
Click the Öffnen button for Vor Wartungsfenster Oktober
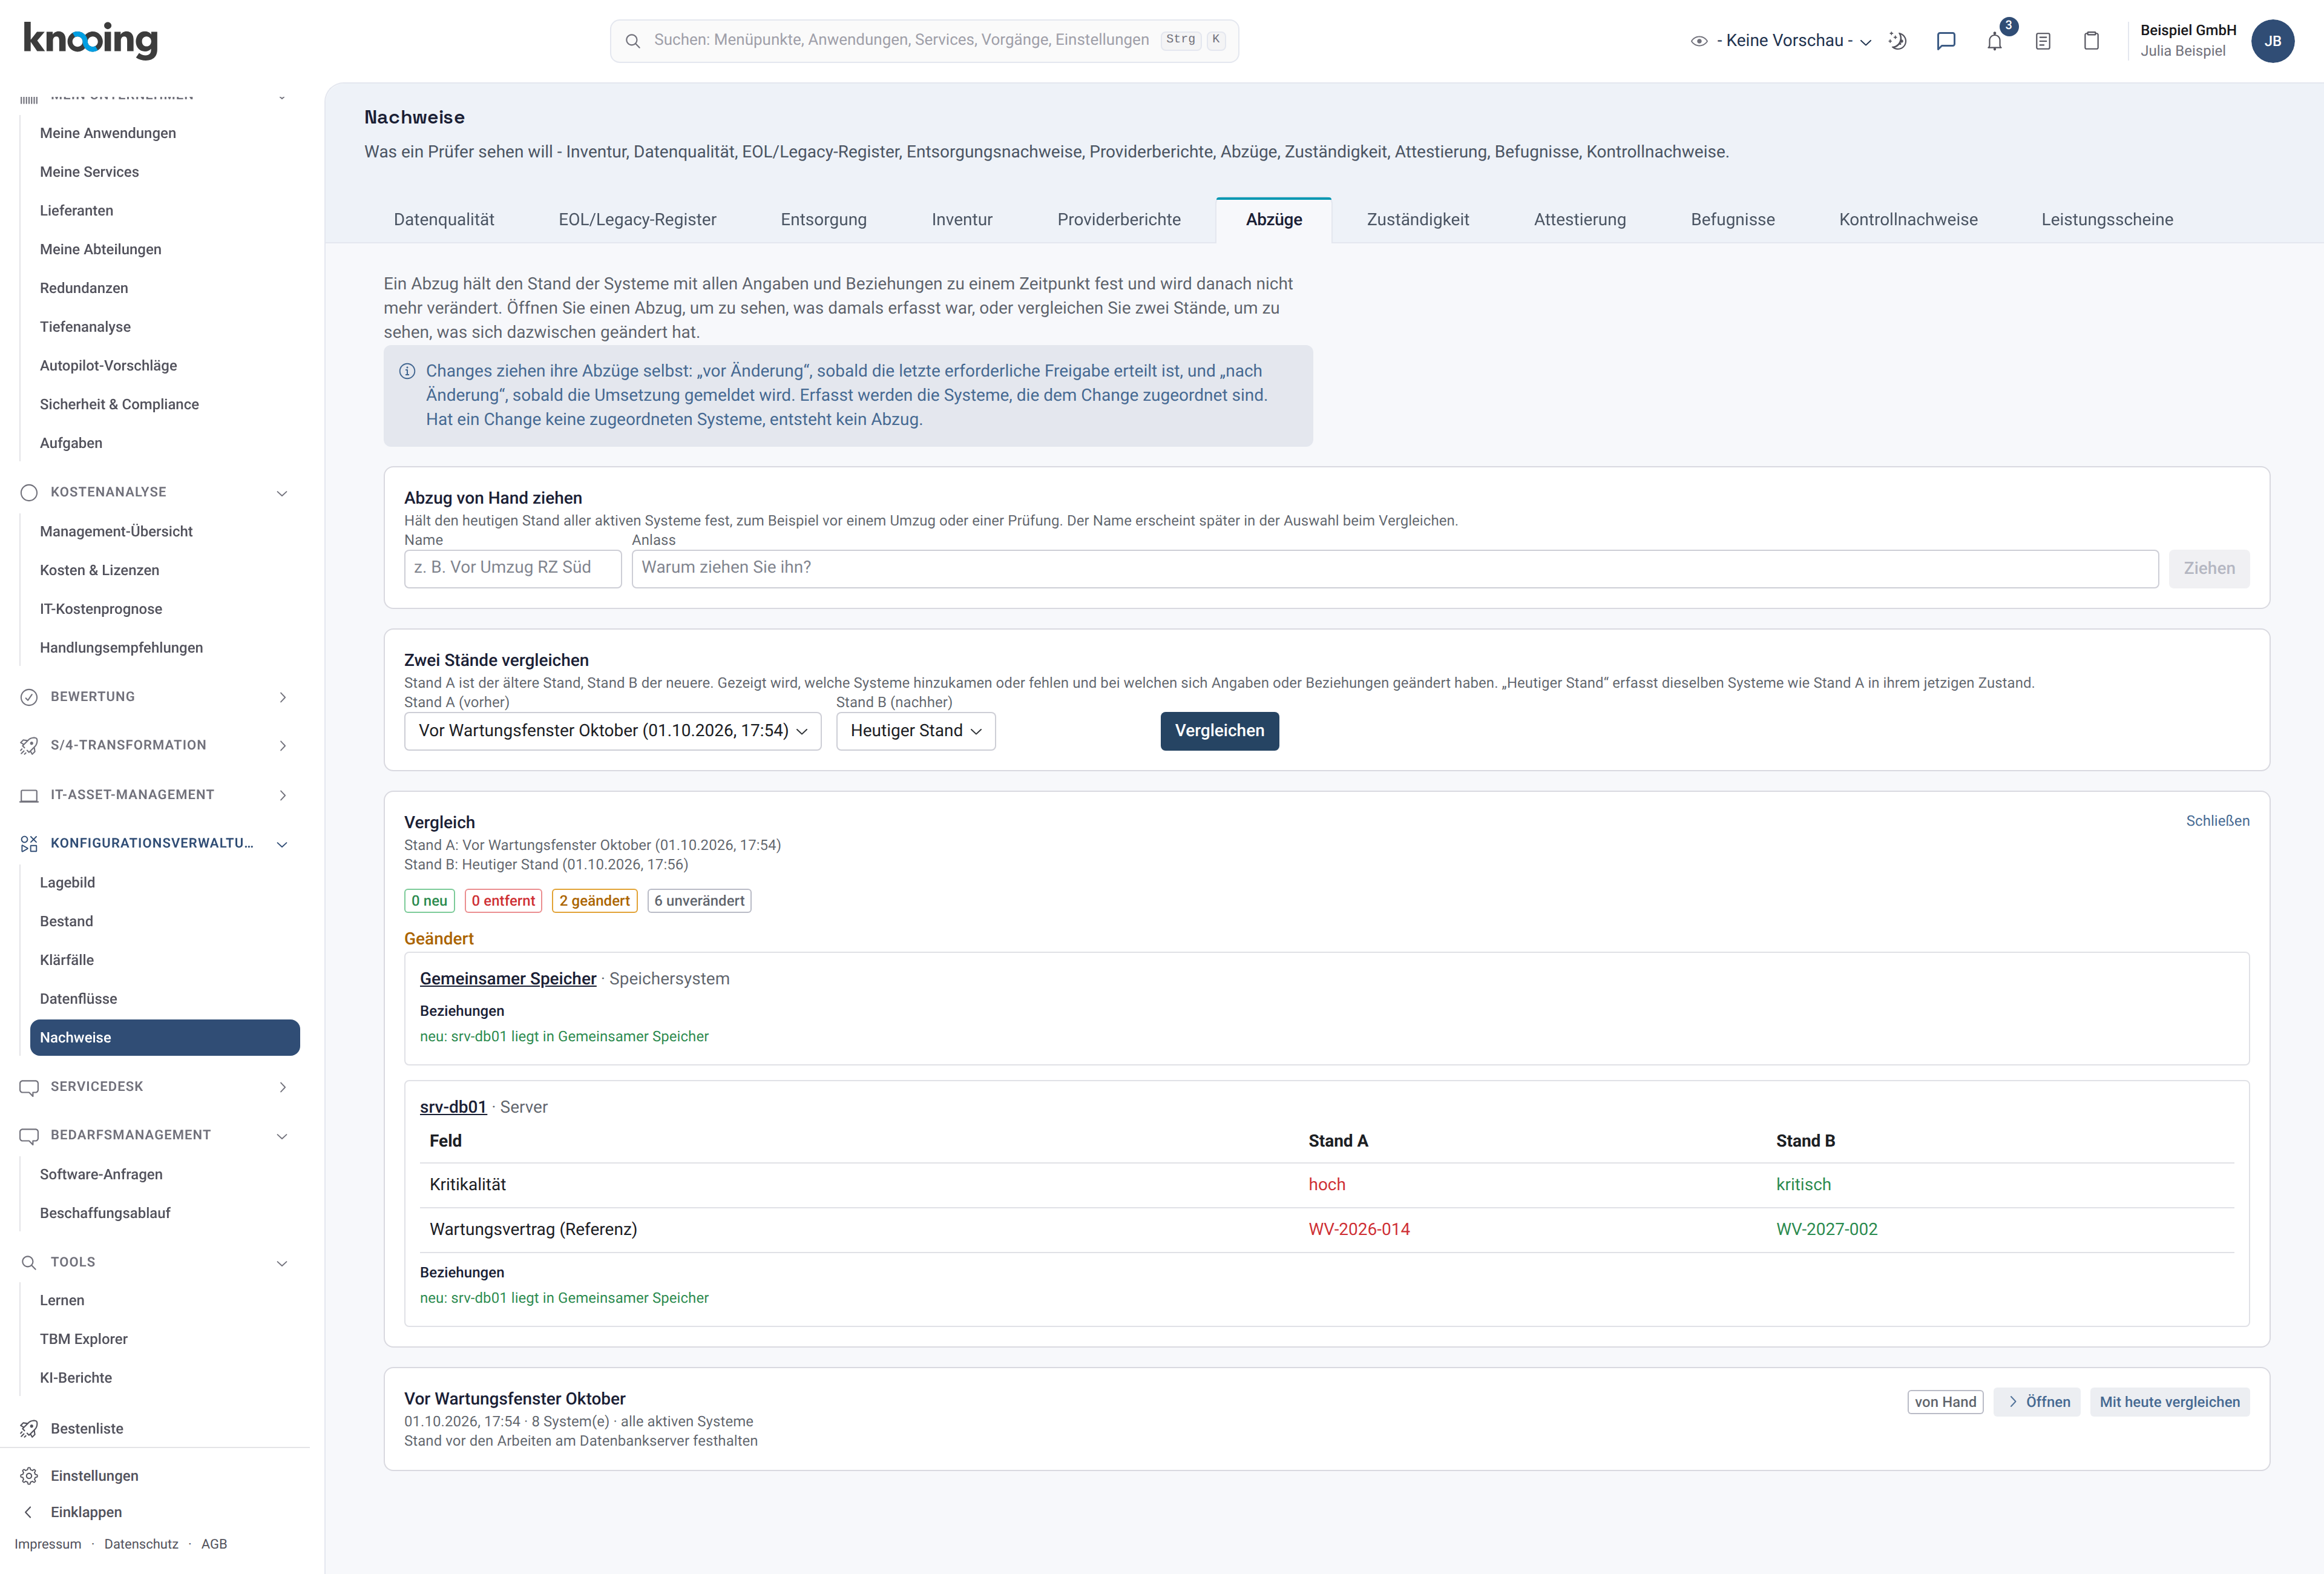[2037, 1402]
